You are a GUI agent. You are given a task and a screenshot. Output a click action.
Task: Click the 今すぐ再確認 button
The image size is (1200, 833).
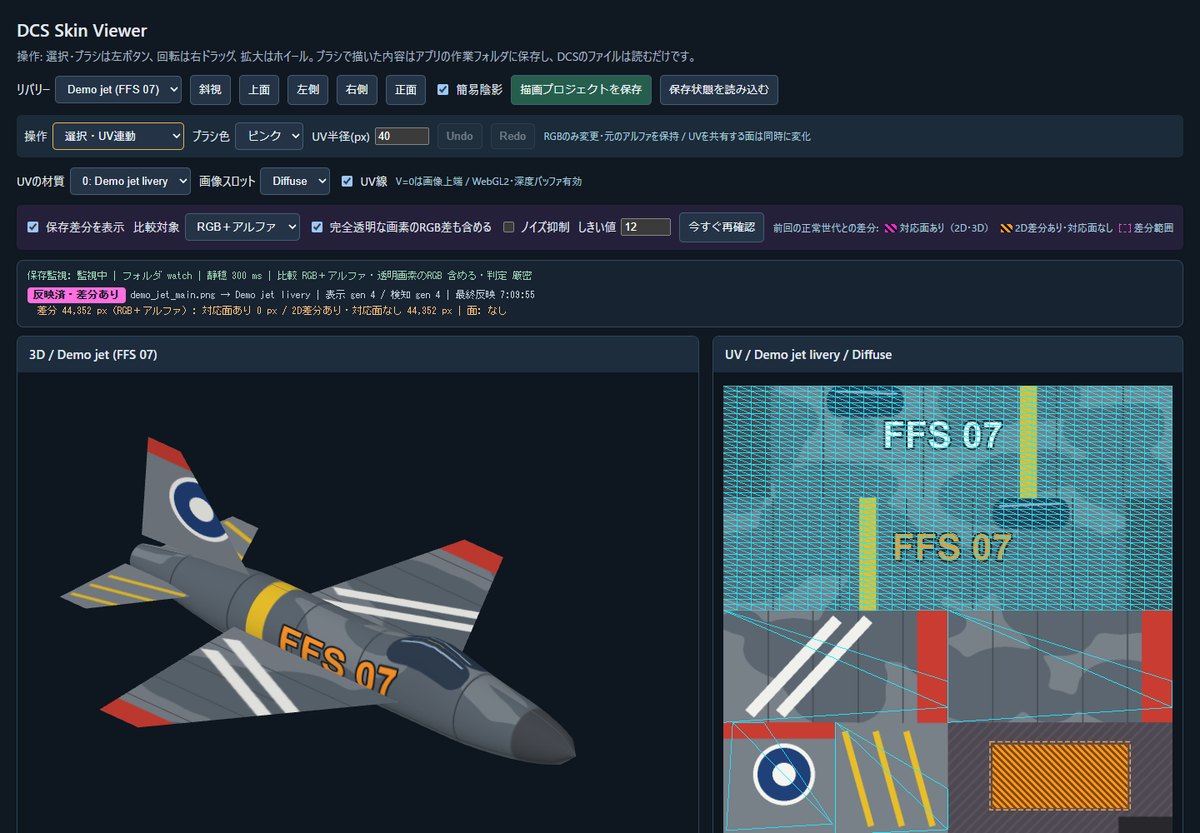pyautogui.click(x=722, y=227)
